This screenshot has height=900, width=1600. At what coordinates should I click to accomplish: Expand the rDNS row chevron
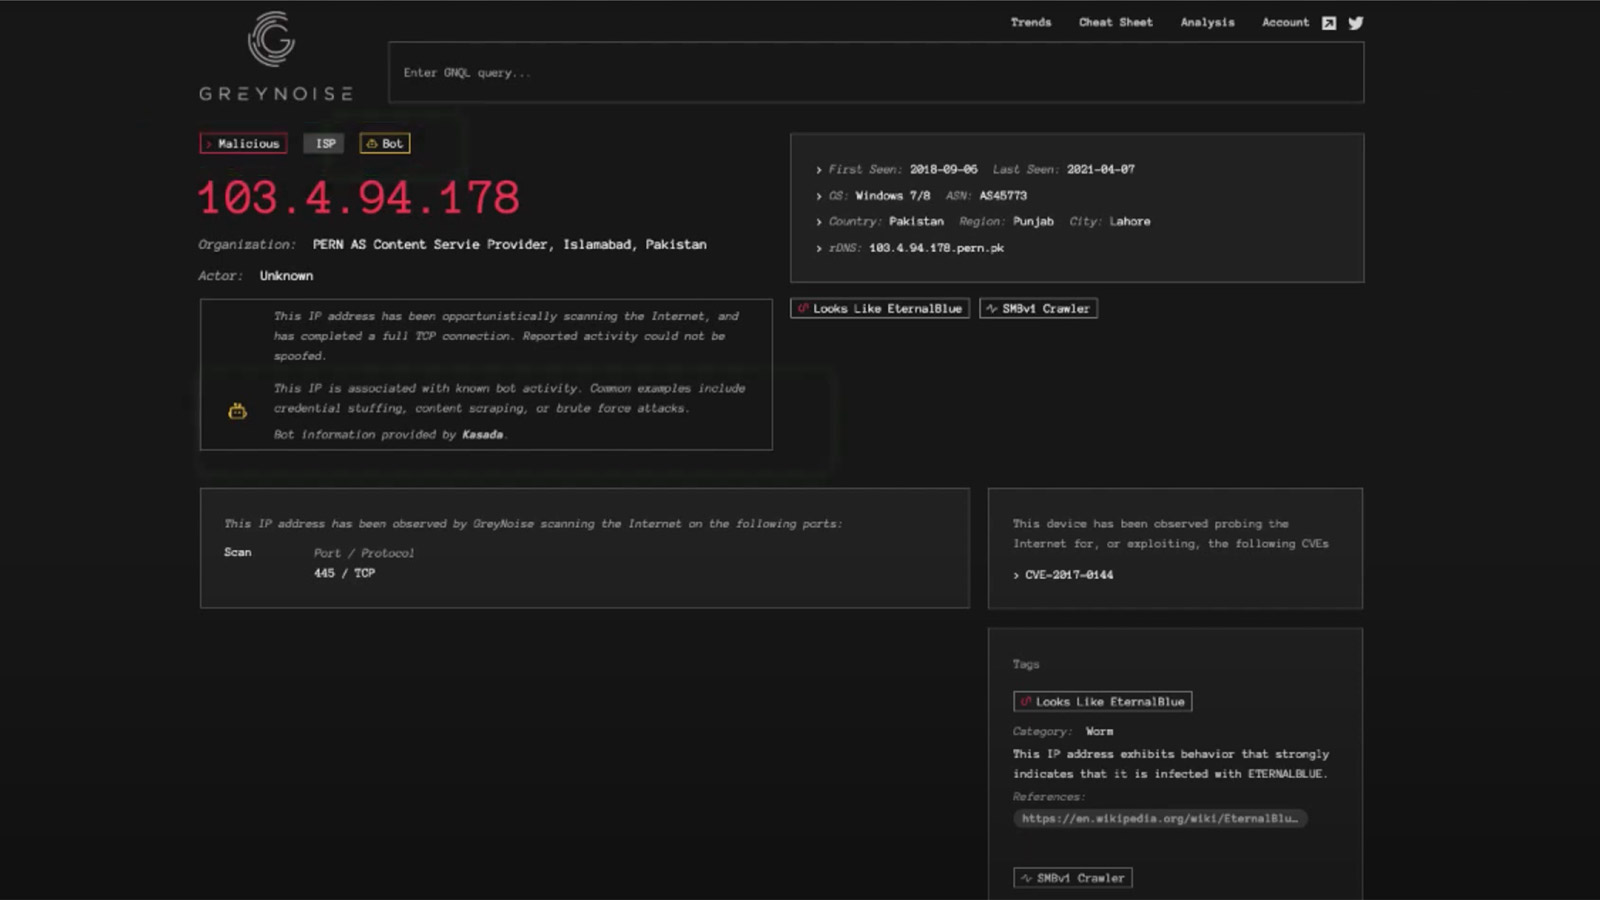(818, 248)
